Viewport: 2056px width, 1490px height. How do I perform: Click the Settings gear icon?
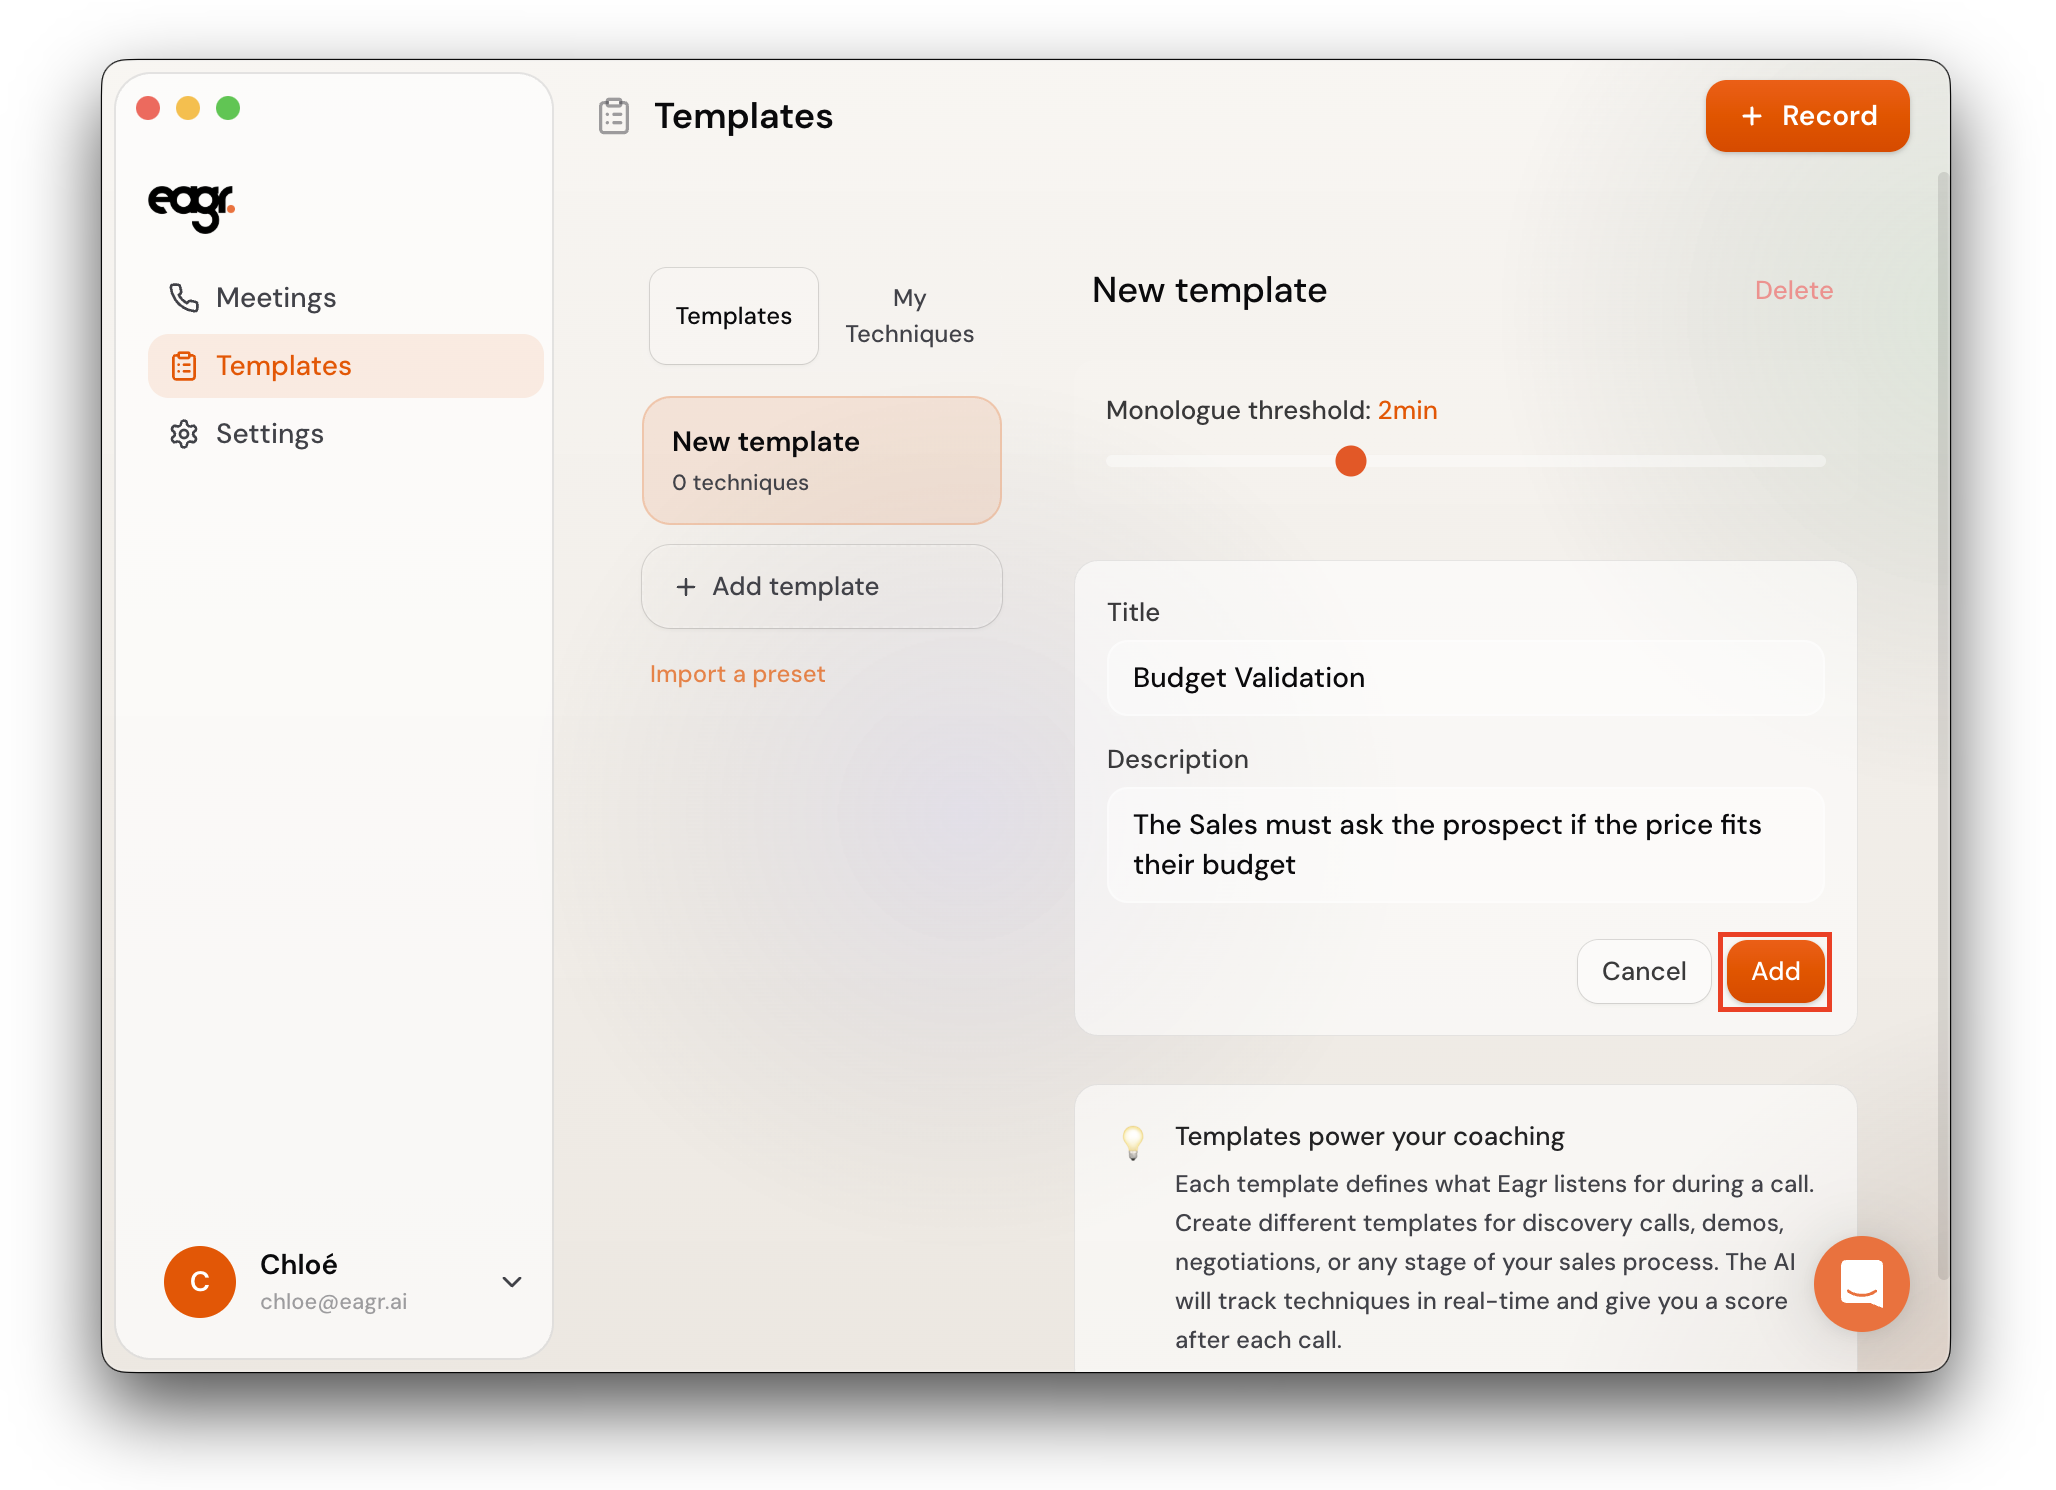tap(184, 434)
